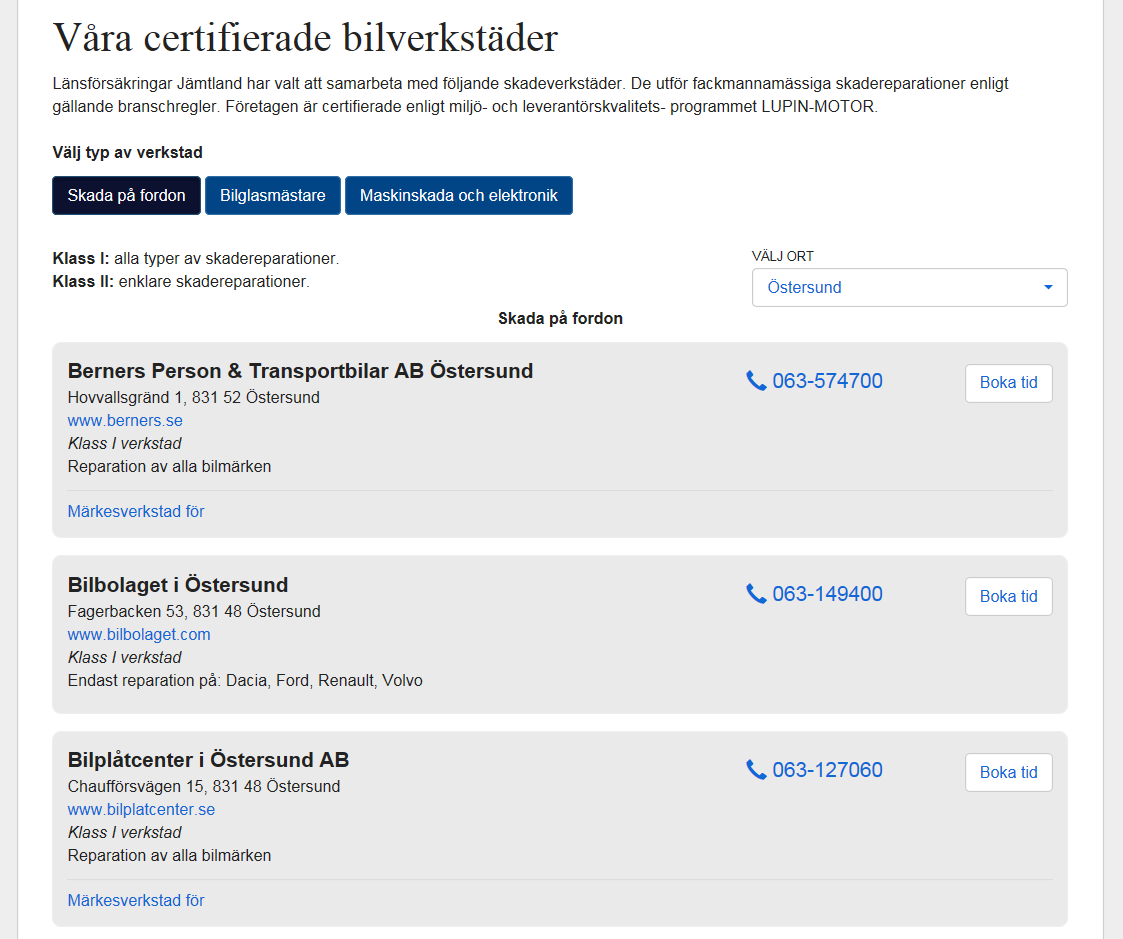This screenshot has width=1123, height=939.
Task: Dial the 063-149400 phone link
Action: coord(827,594)
